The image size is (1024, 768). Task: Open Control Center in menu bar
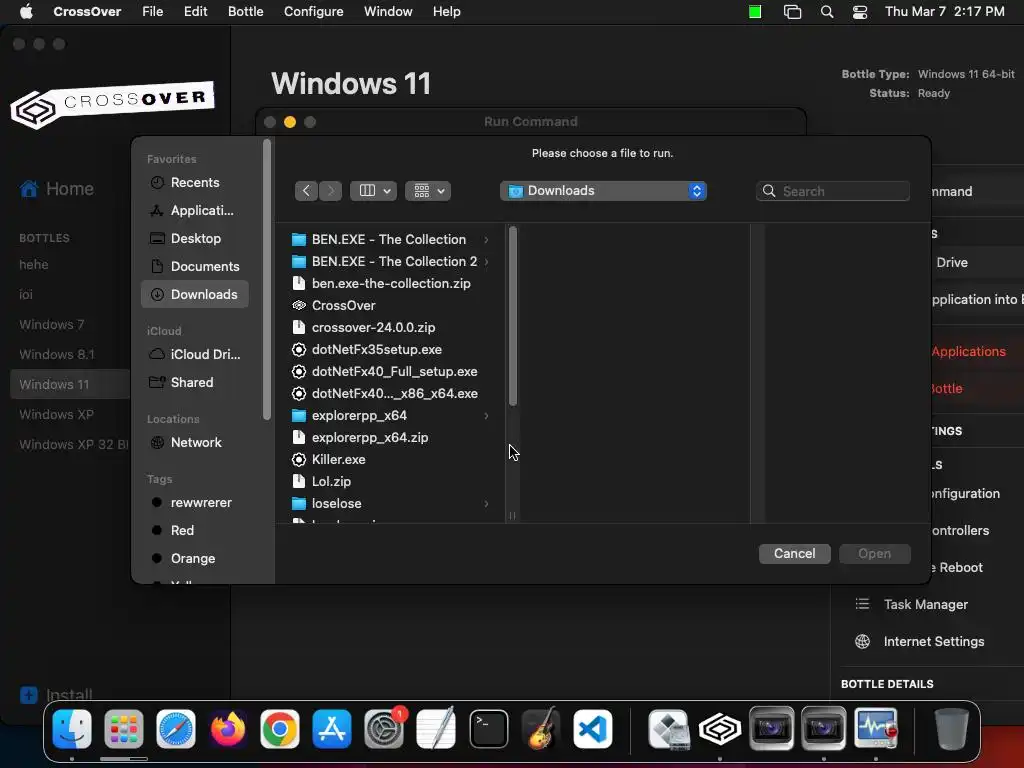point(860,12)
